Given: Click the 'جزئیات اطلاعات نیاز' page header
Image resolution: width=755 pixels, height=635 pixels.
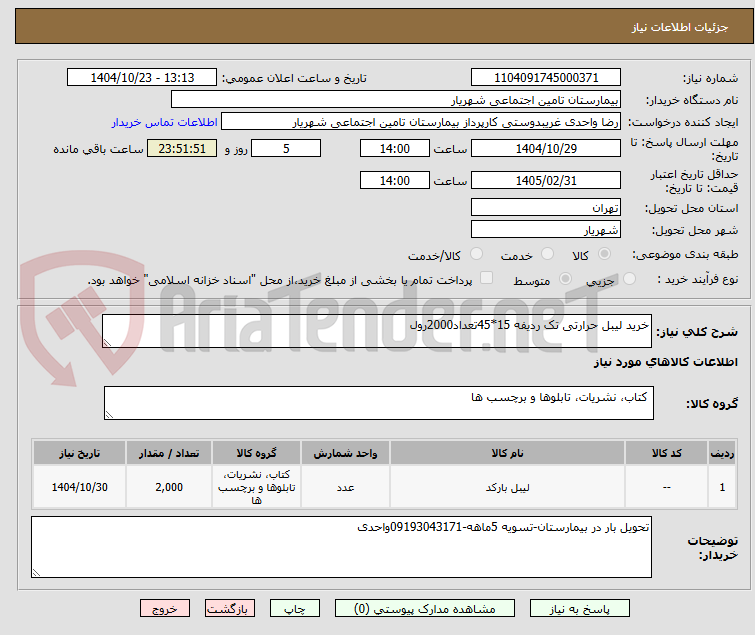Looking at the screenshot, I should click(x=679, y=27).
